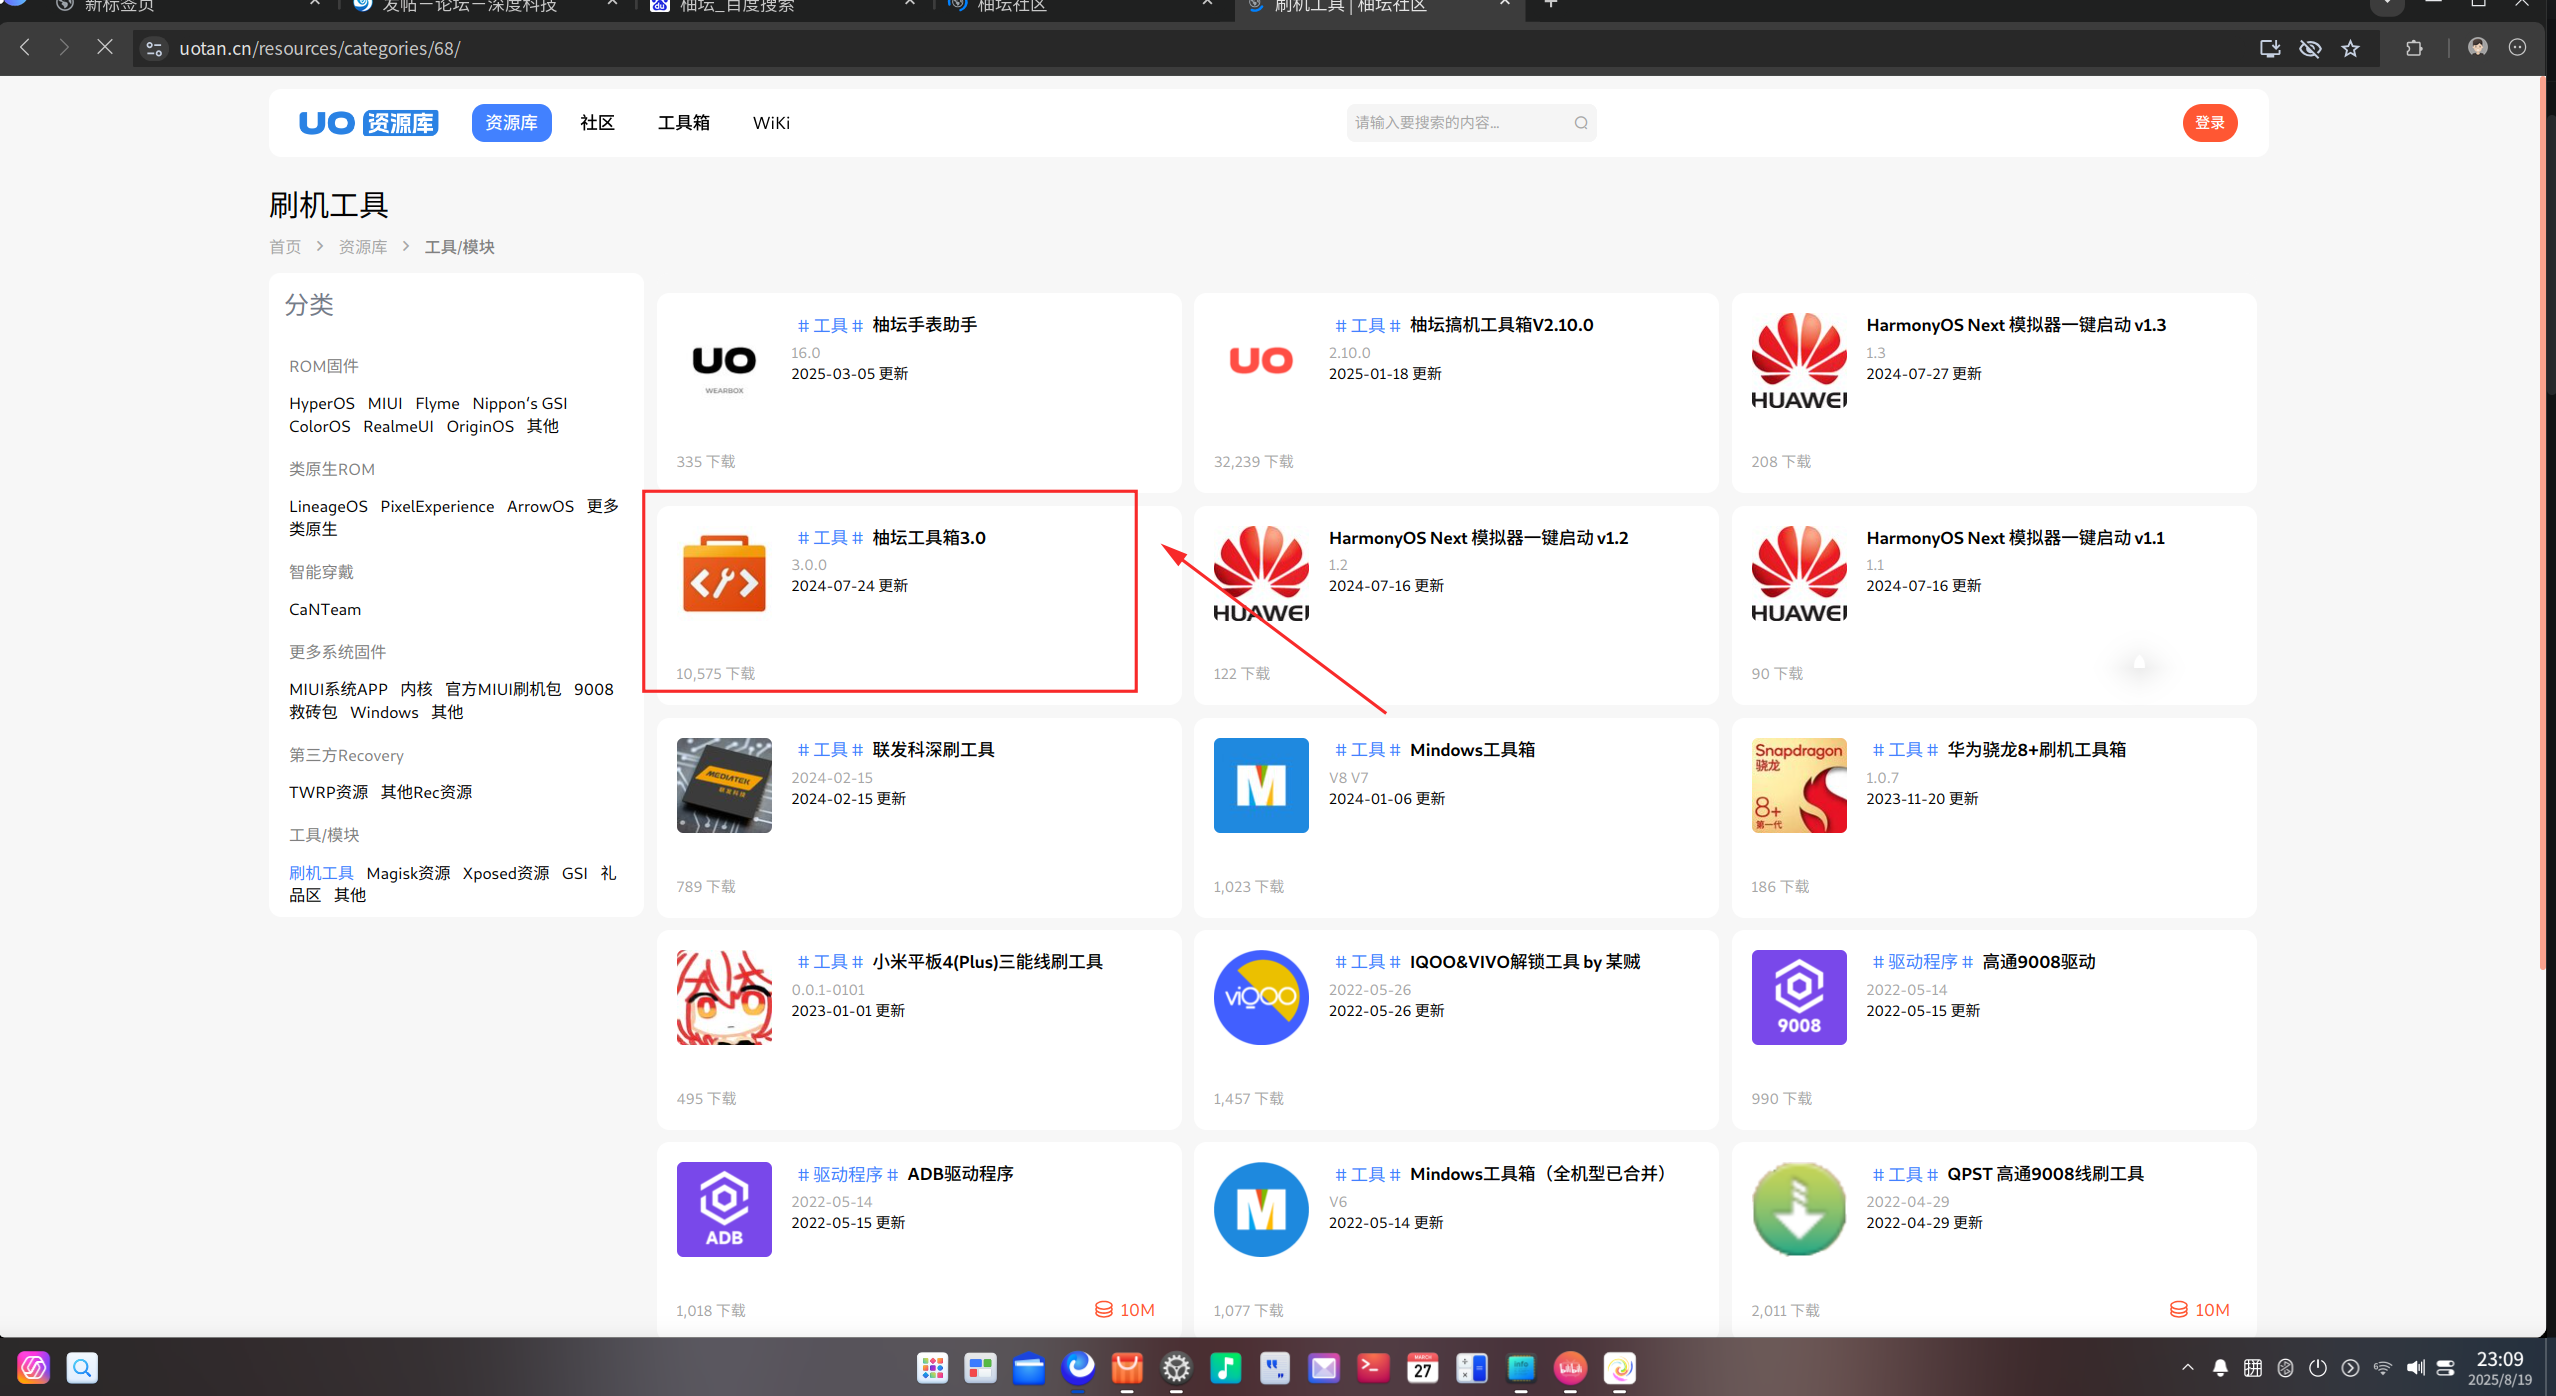The image size is (2556, 1396).
Task: Click the browser address bar URL
Action: click(319, 48)
